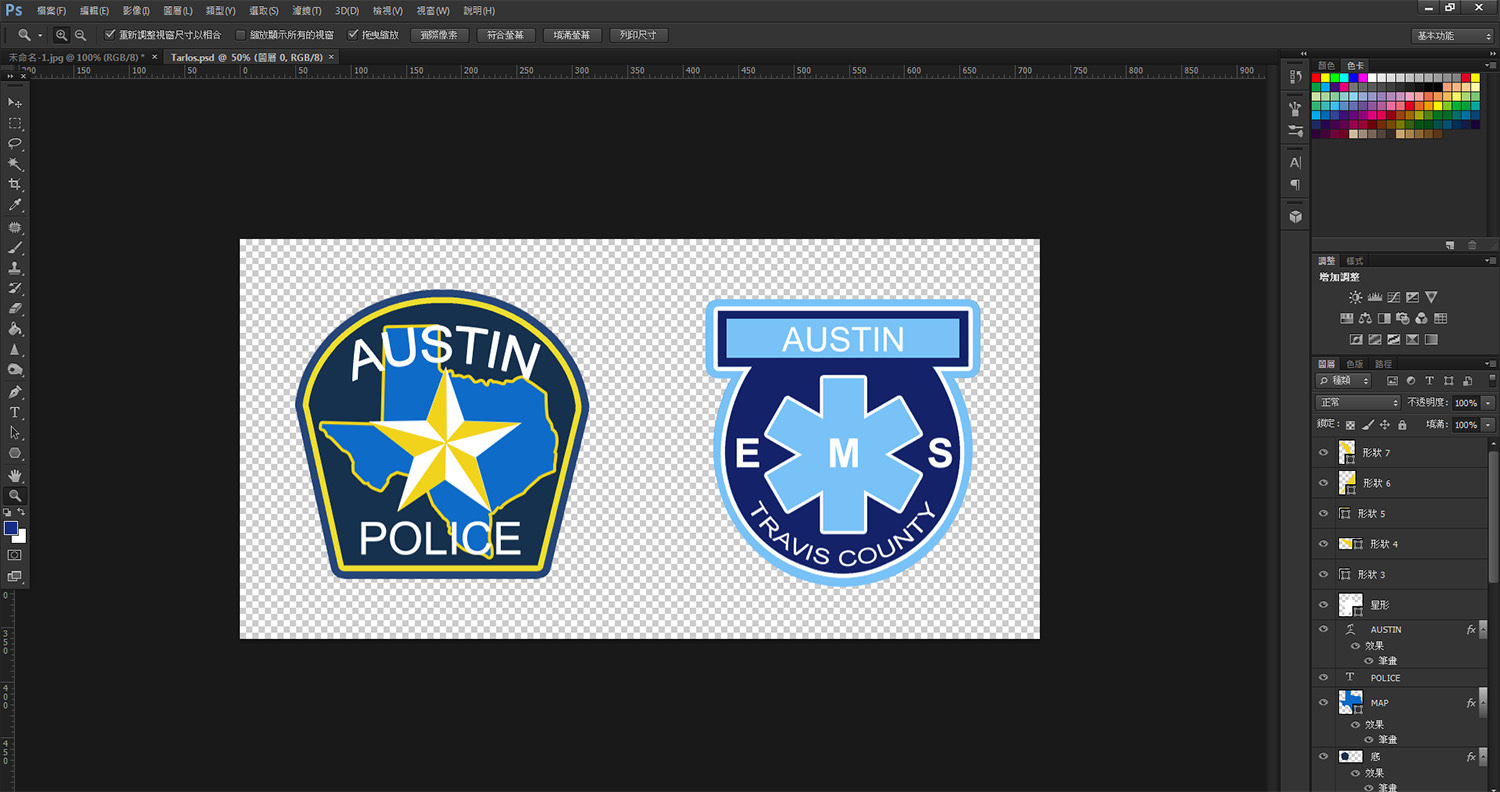Image resolution: width=1500 pixels, height=792 pixels.
Task: Open the Zoom tool preset picker arrow
Action: click(x=40, y=35)
